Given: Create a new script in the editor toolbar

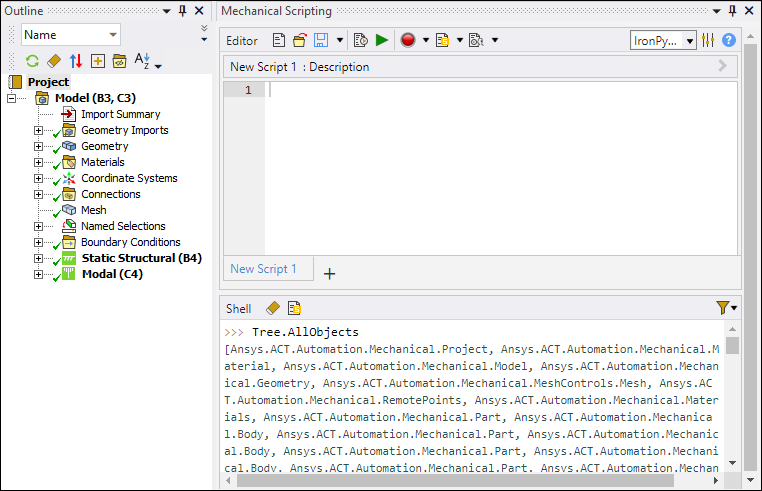Looking at the screenshot, I should (x=279, y=41).
